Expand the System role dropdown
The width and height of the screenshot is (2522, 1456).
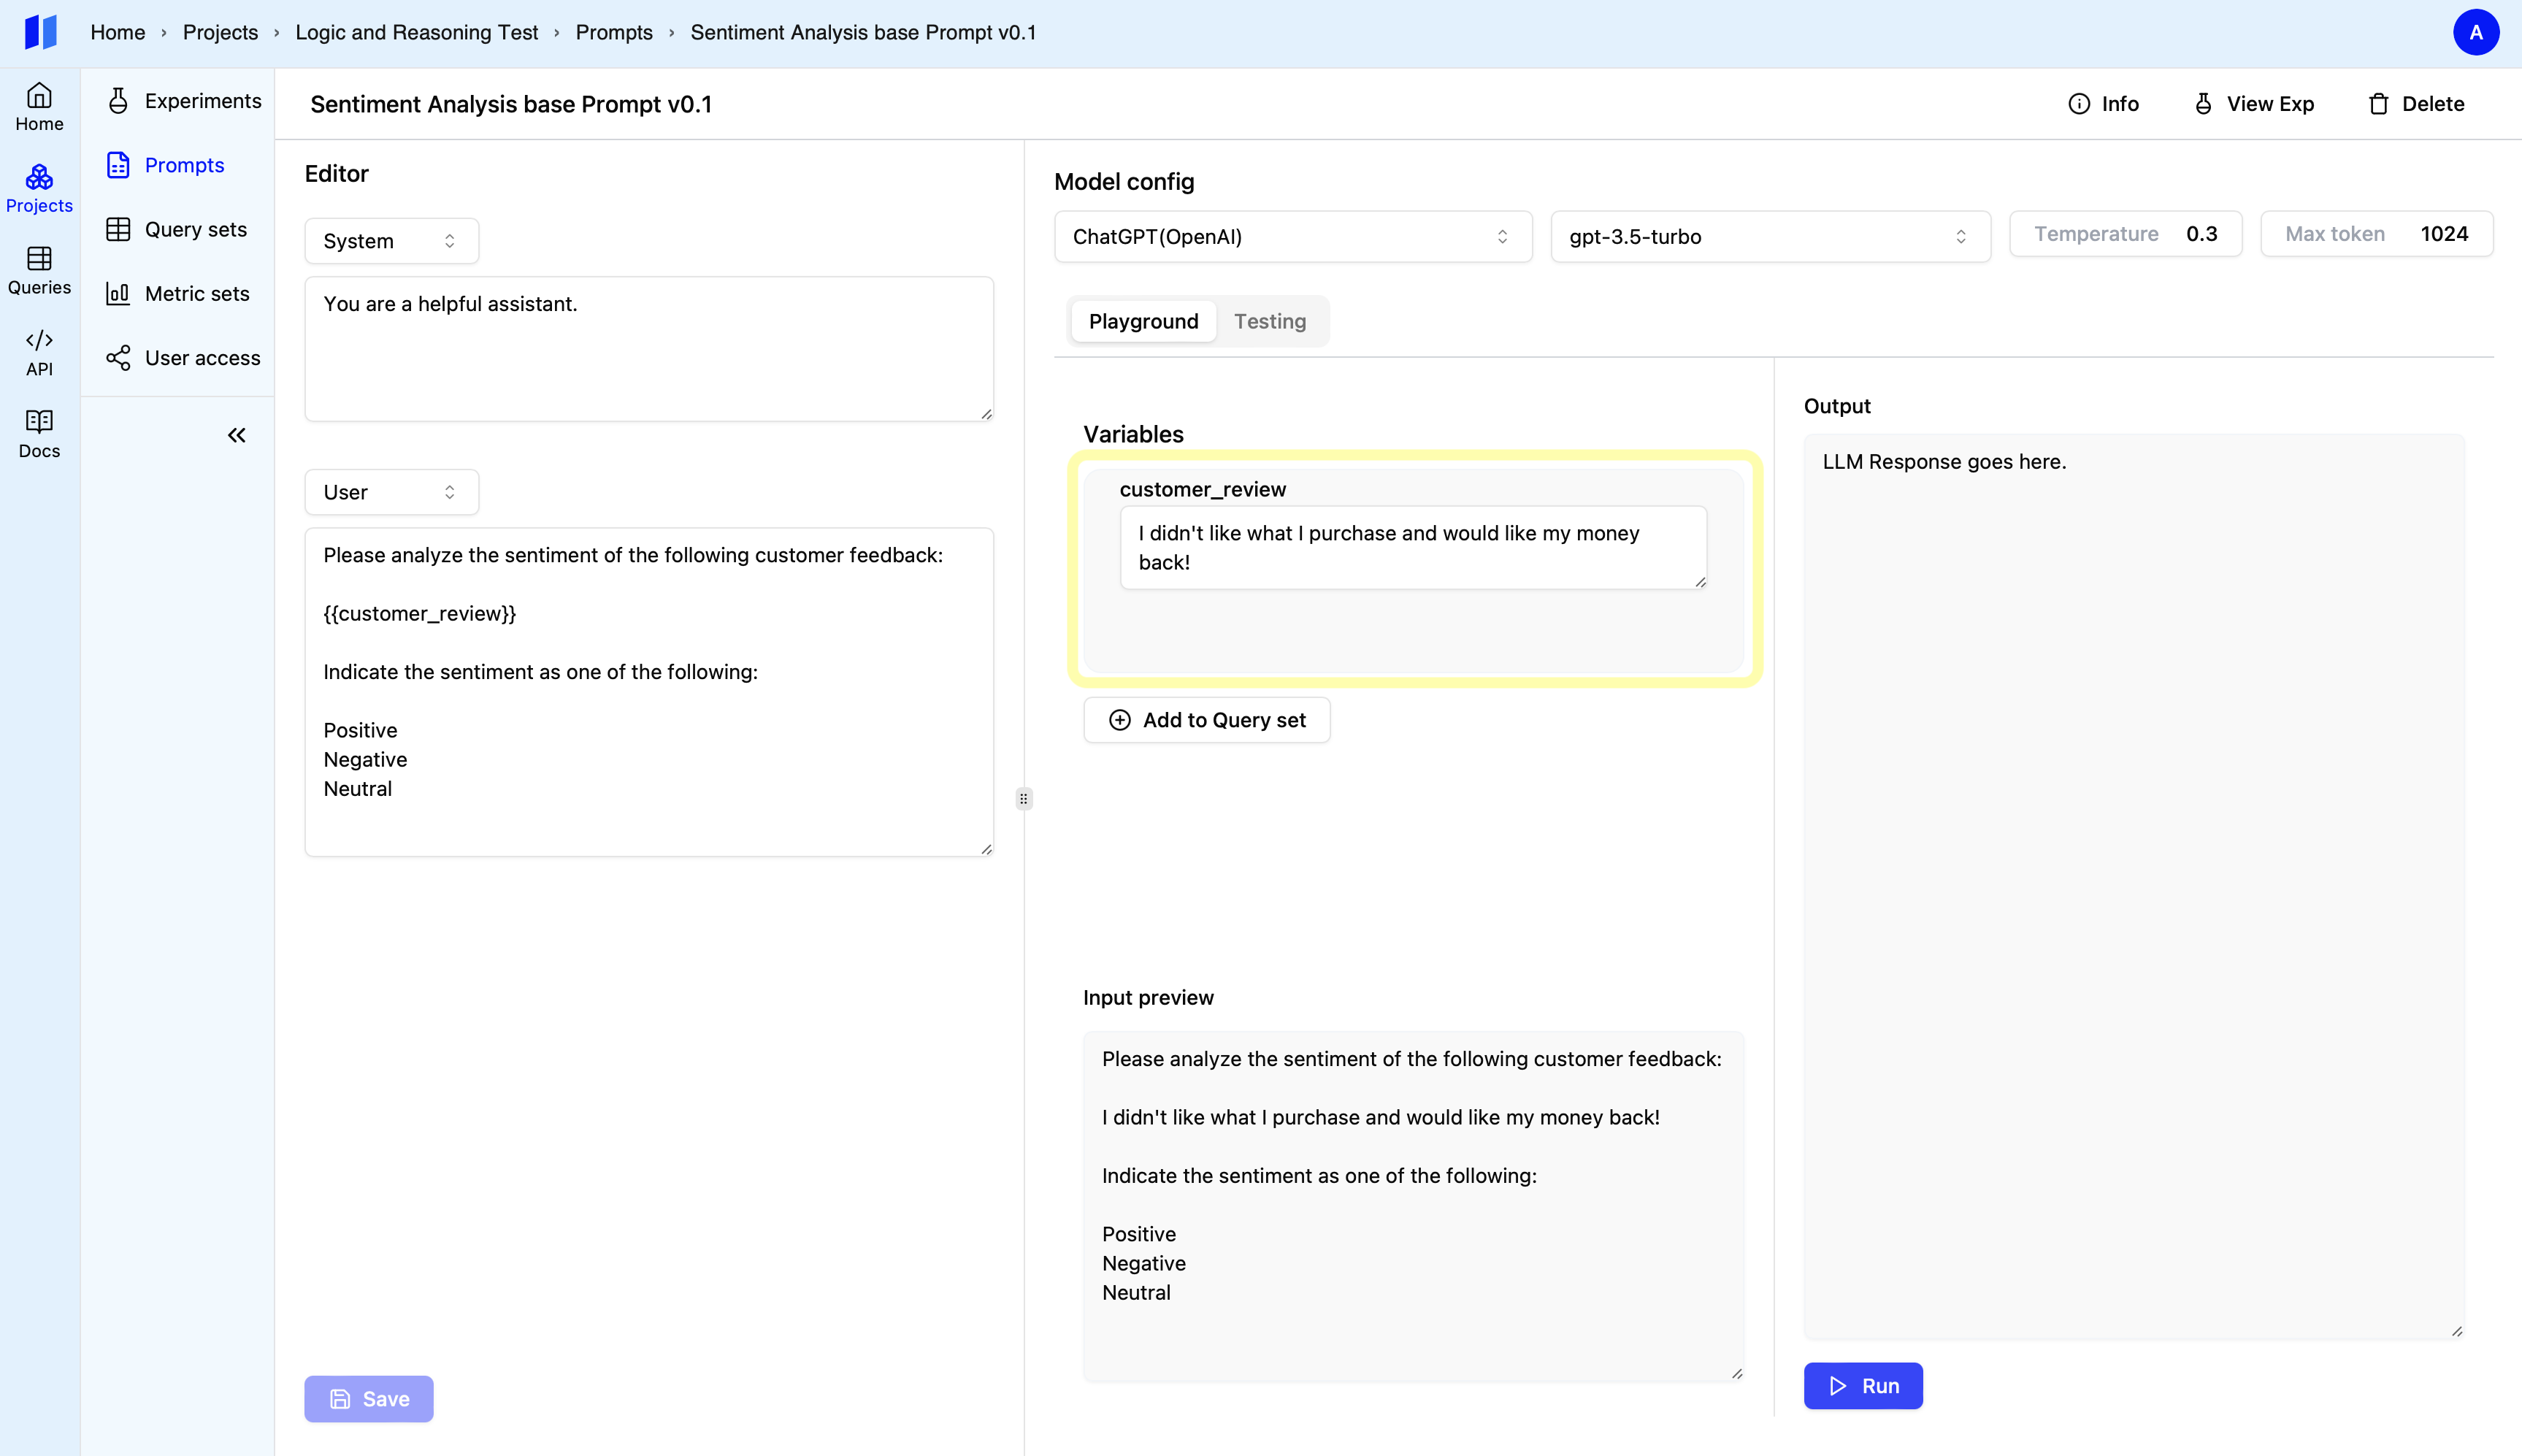coord(391,241)
